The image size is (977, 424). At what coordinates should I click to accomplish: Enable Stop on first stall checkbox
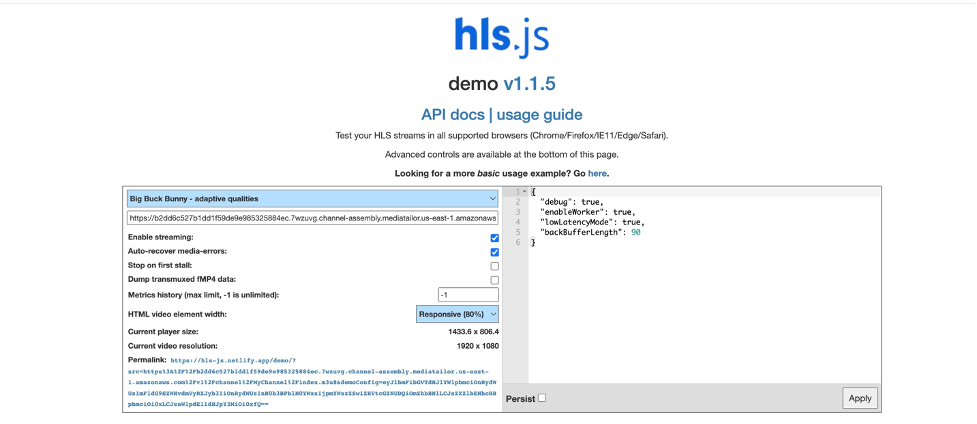point(495,266)
